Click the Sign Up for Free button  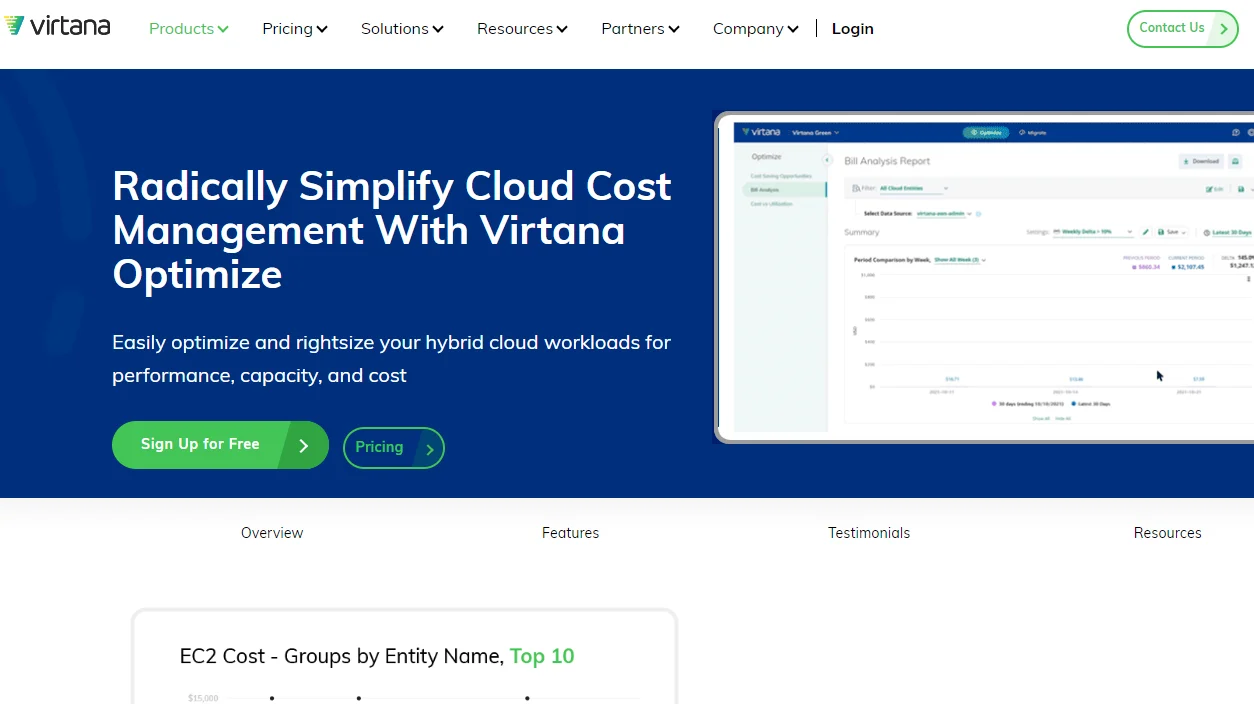click(x=220, y=444)
